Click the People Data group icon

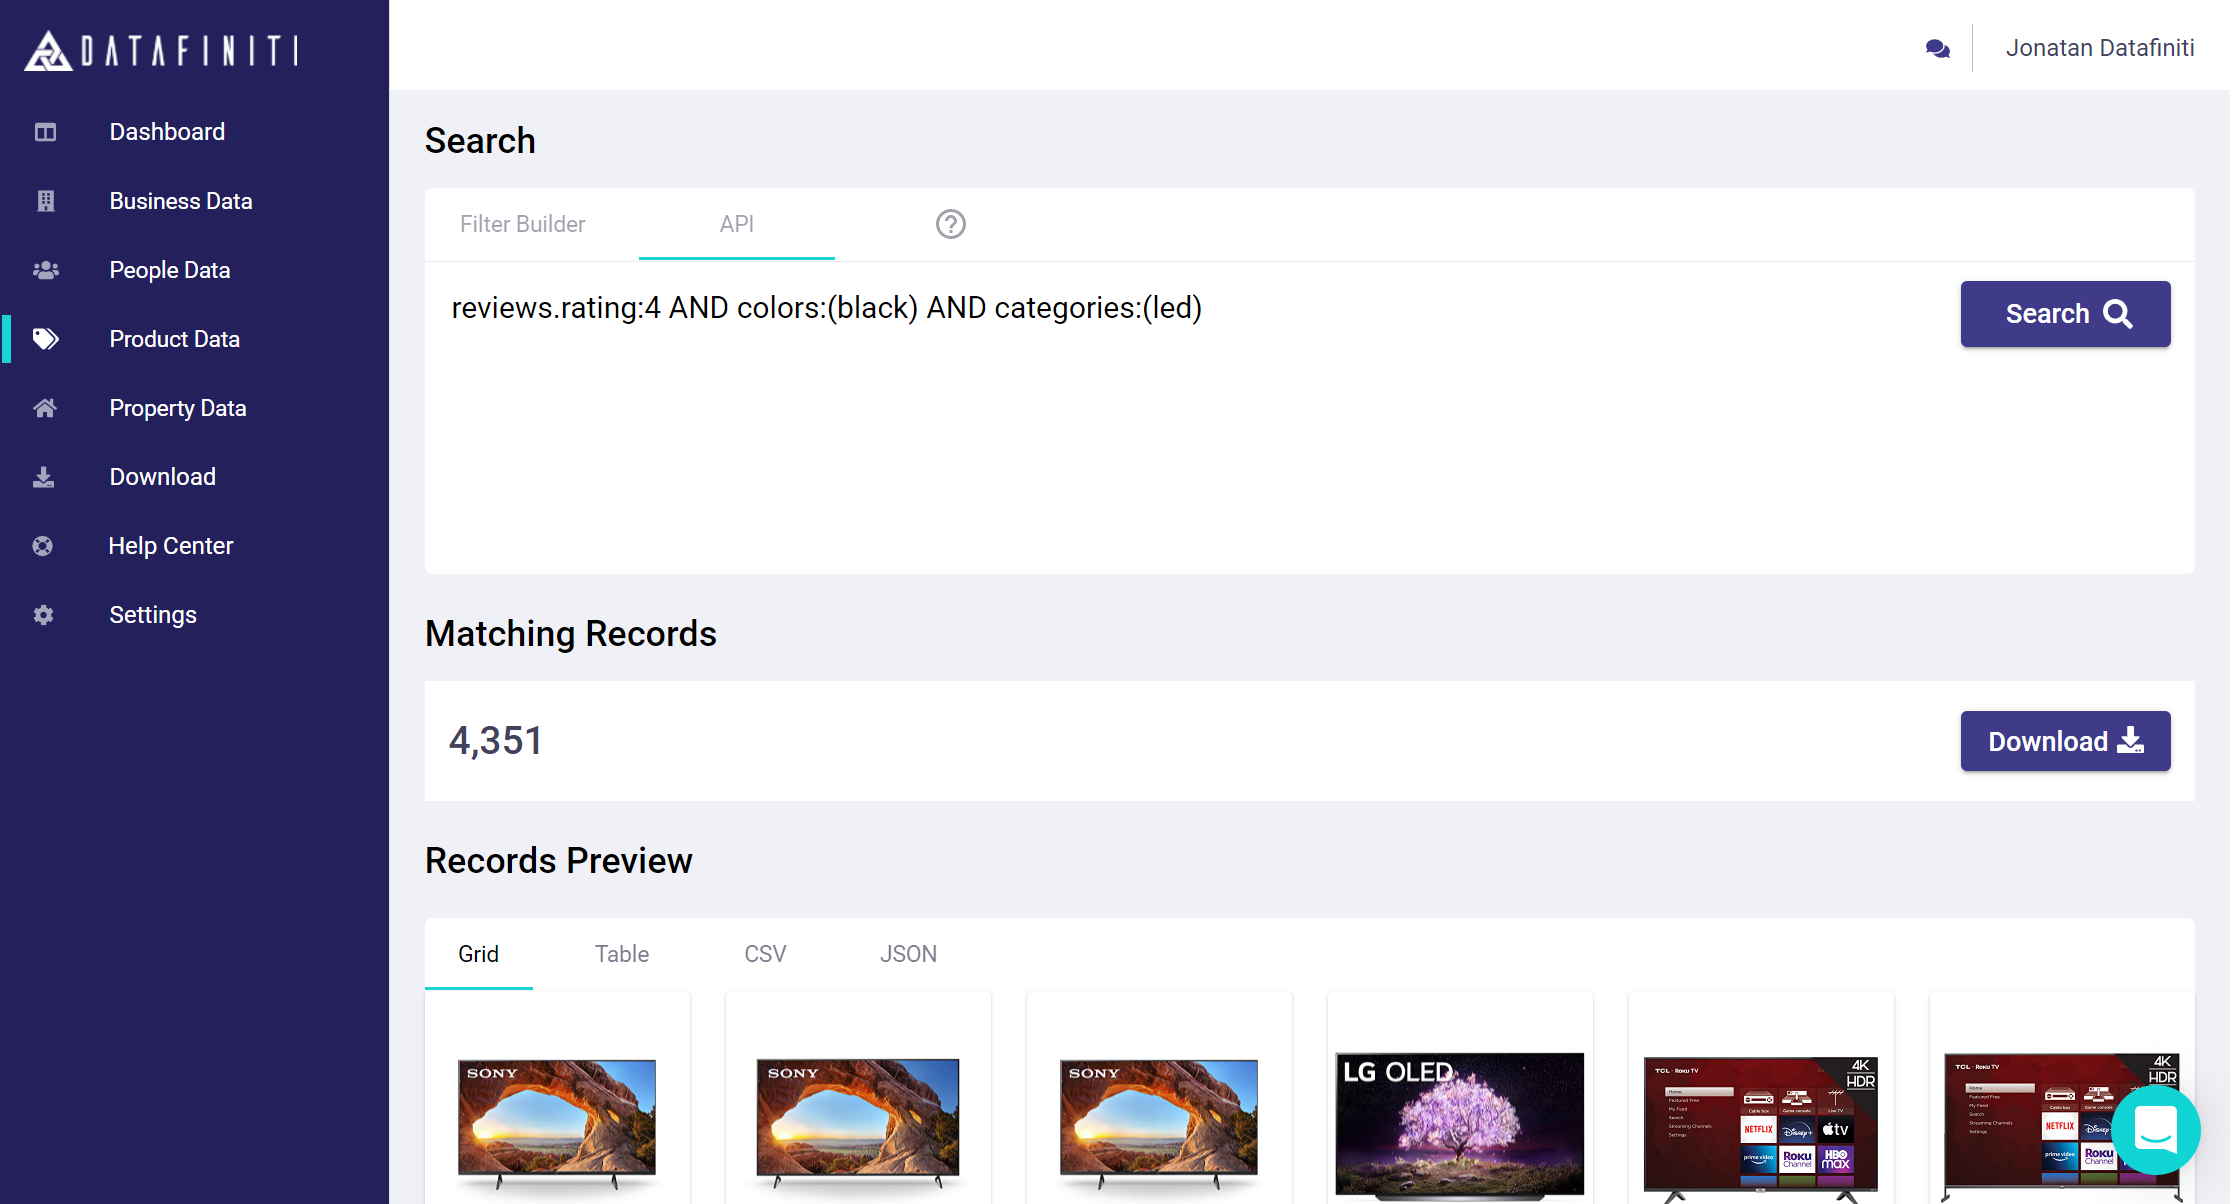[45, 270]
